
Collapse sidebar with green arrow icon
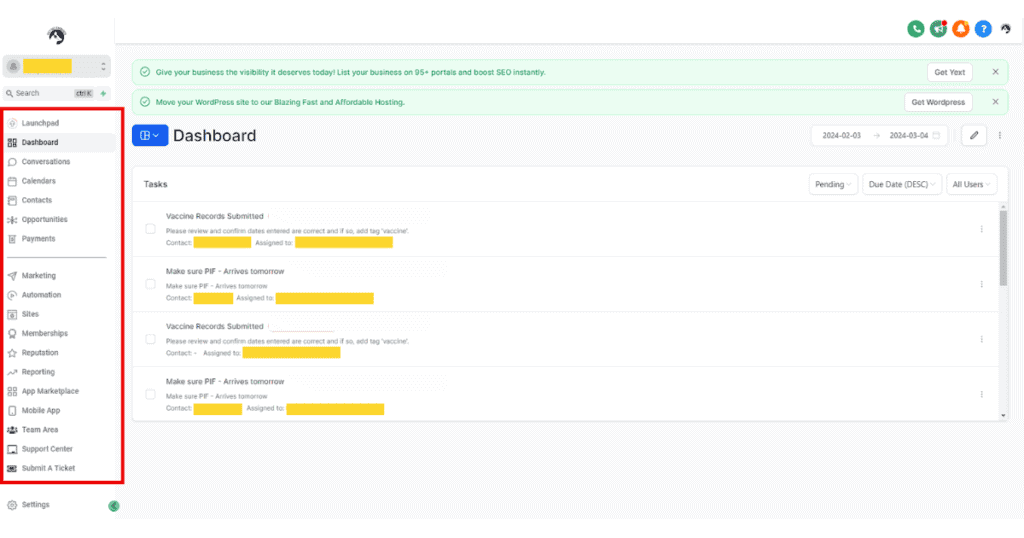click(x=114, y=506)
